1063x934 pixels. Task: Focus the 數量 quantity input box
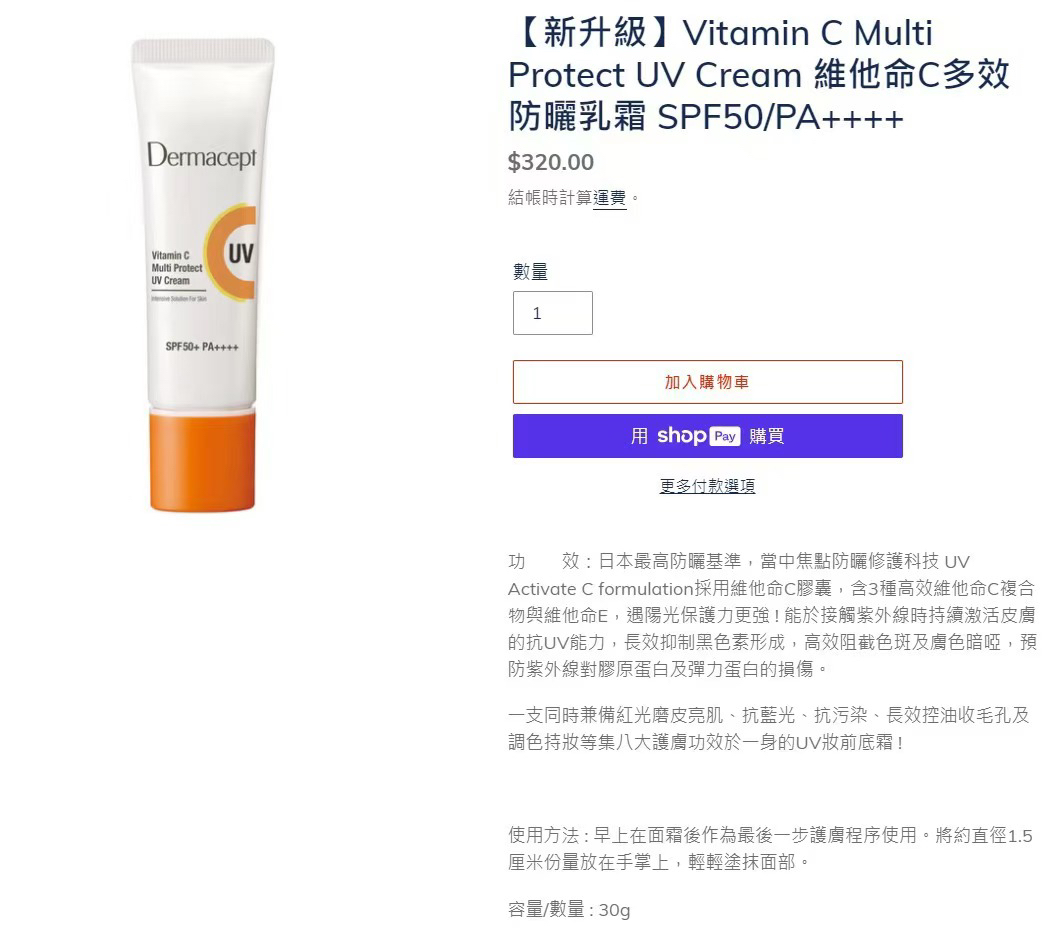(x=553, y=313)
